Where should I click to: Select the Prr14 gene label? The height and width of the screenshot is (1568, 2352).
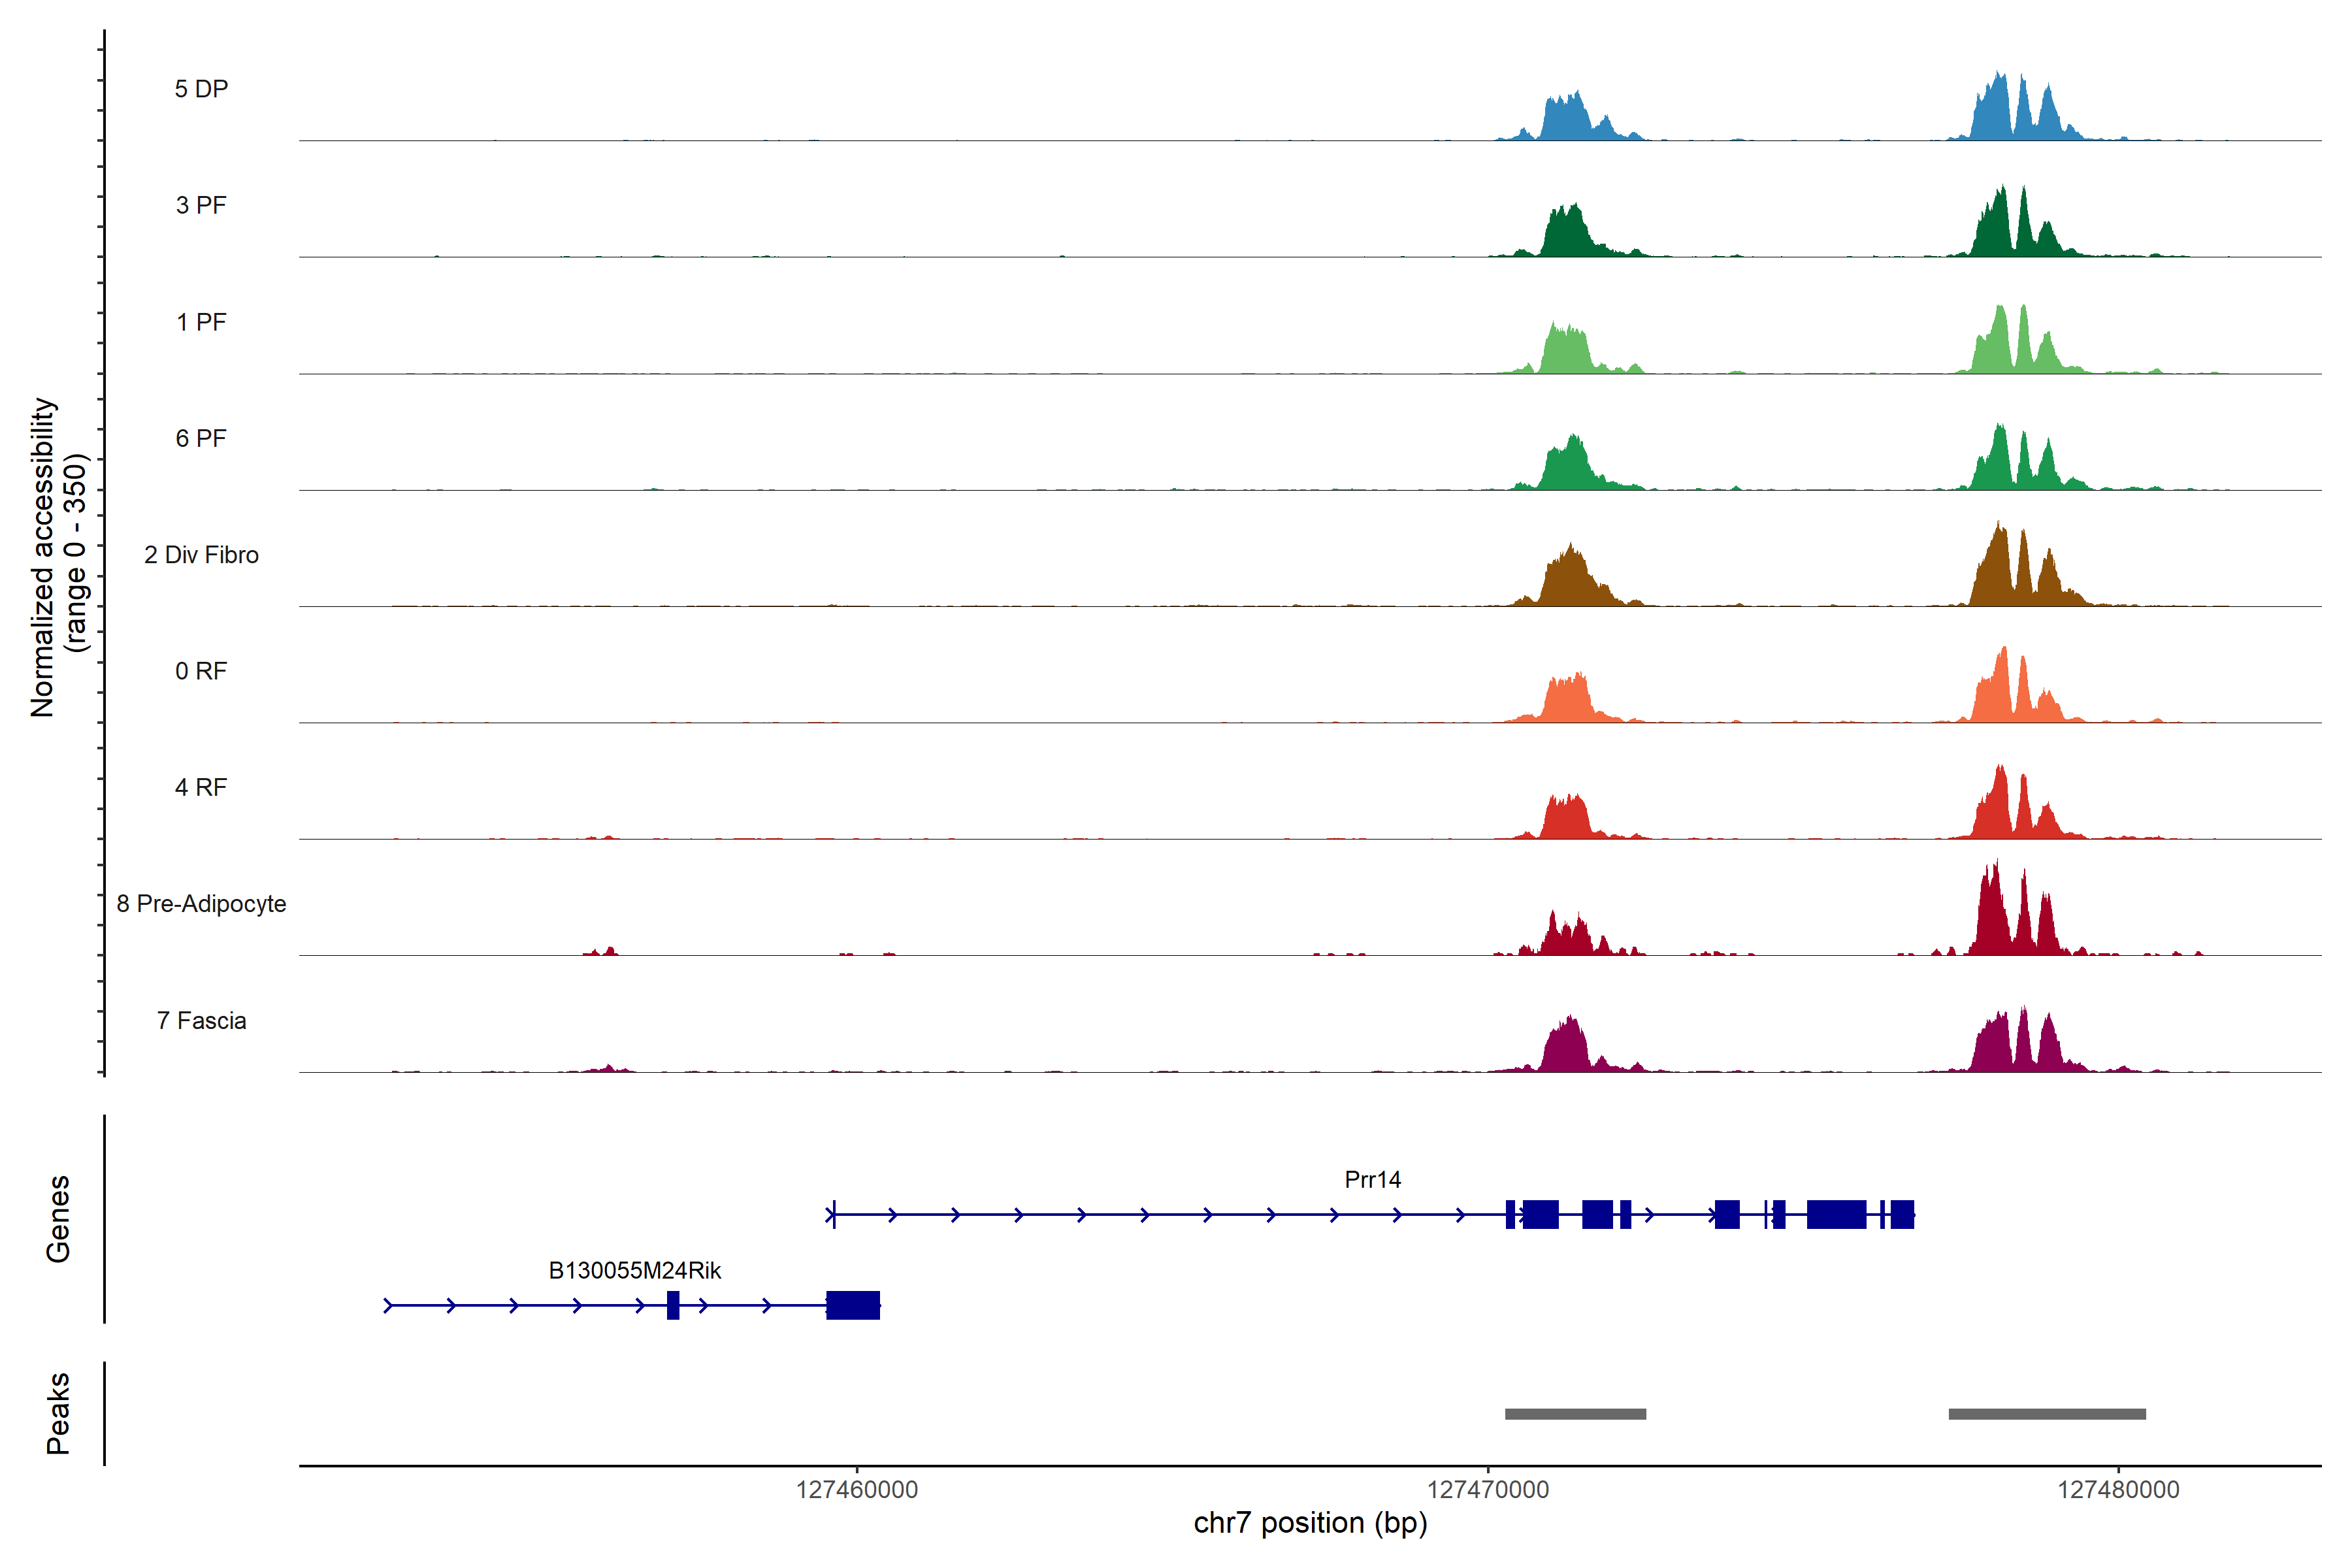1372,1180
